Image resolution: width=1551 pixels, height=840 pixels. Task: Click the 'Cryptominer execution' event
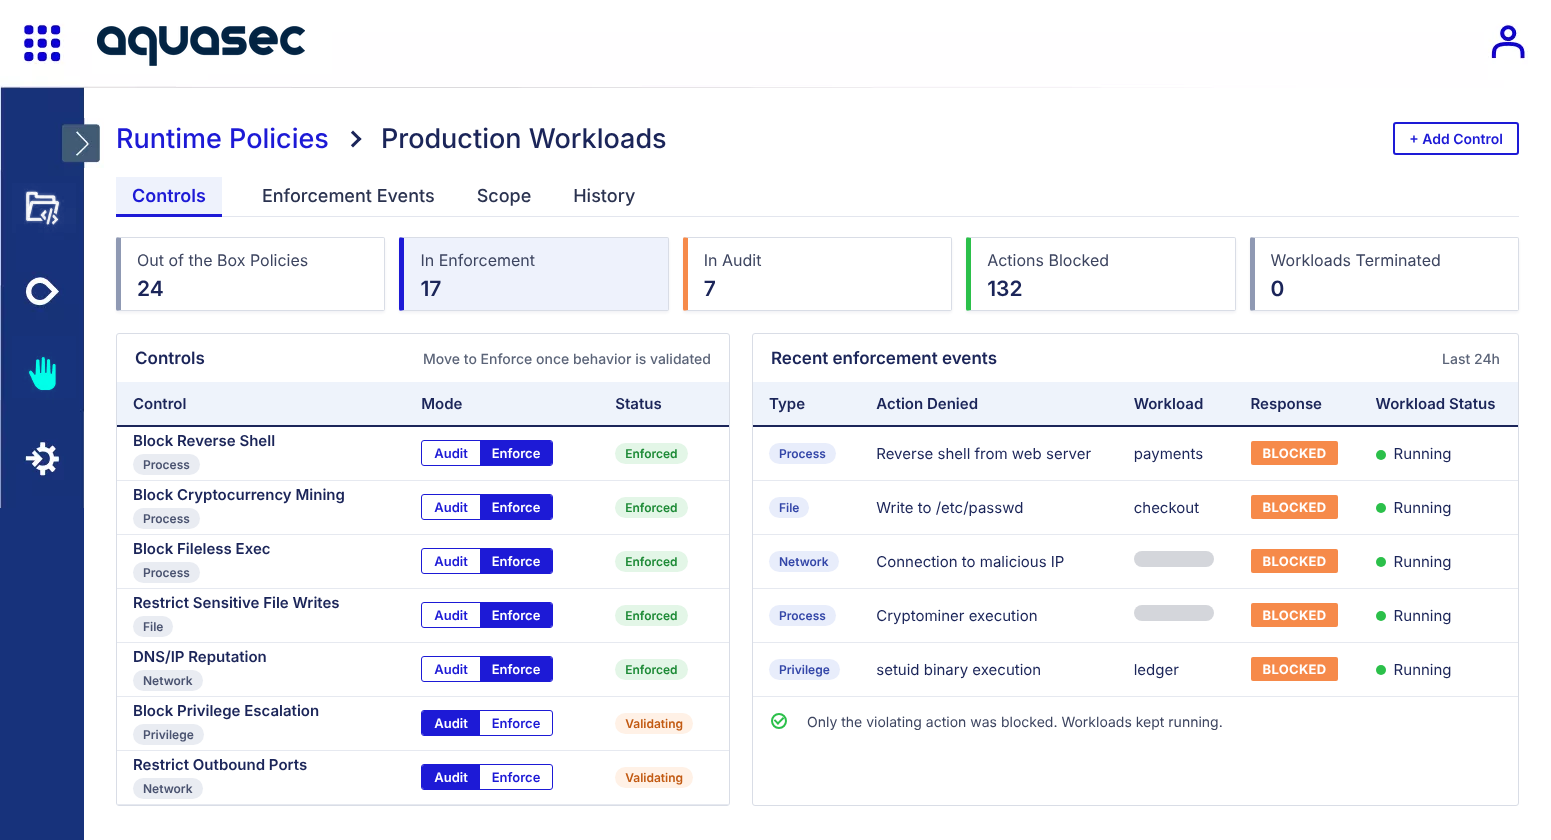pos(957,616)
